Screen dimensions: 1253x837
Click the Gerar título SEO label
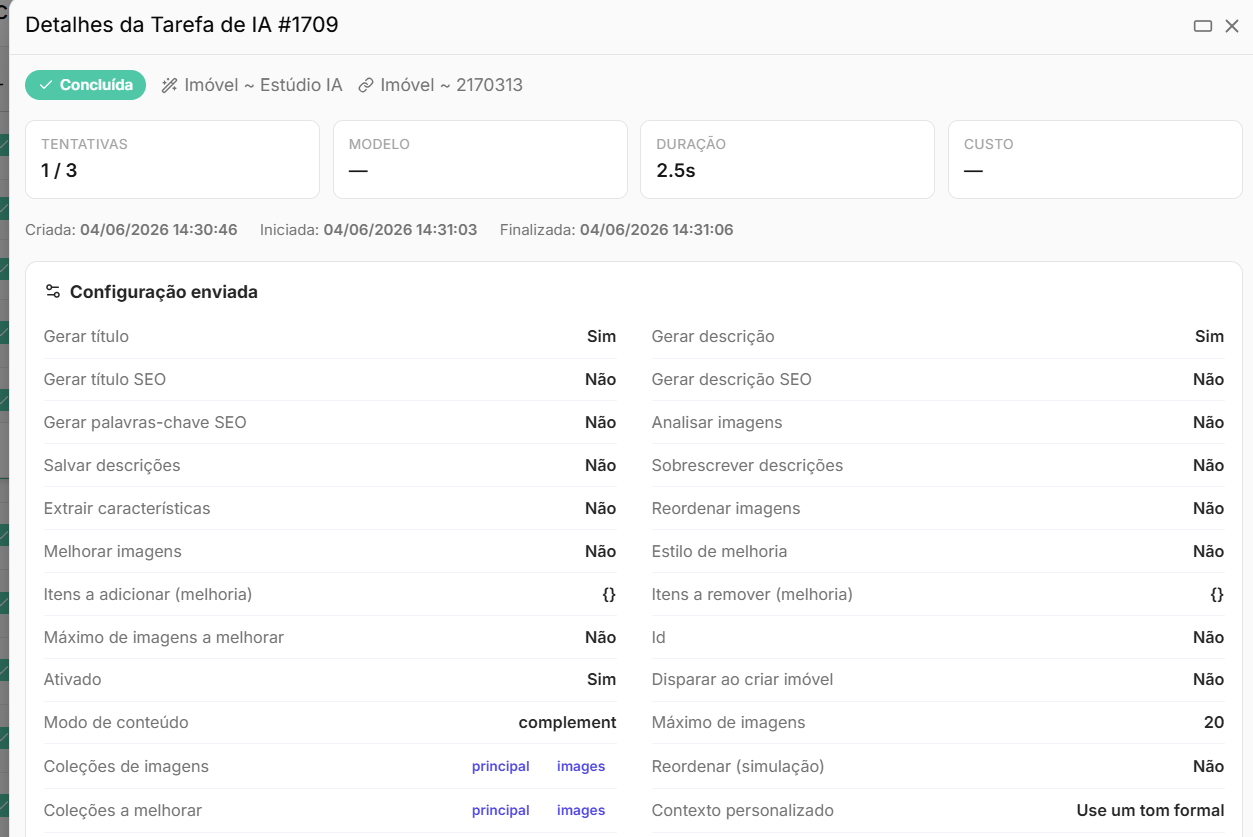[x=105, y=380]
